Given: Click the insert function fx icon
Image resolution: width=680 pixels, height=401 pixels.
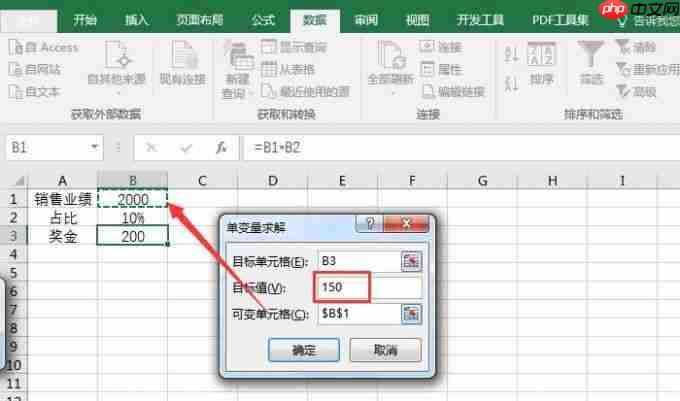Looking at the screenshot, I should coord(222,148).
